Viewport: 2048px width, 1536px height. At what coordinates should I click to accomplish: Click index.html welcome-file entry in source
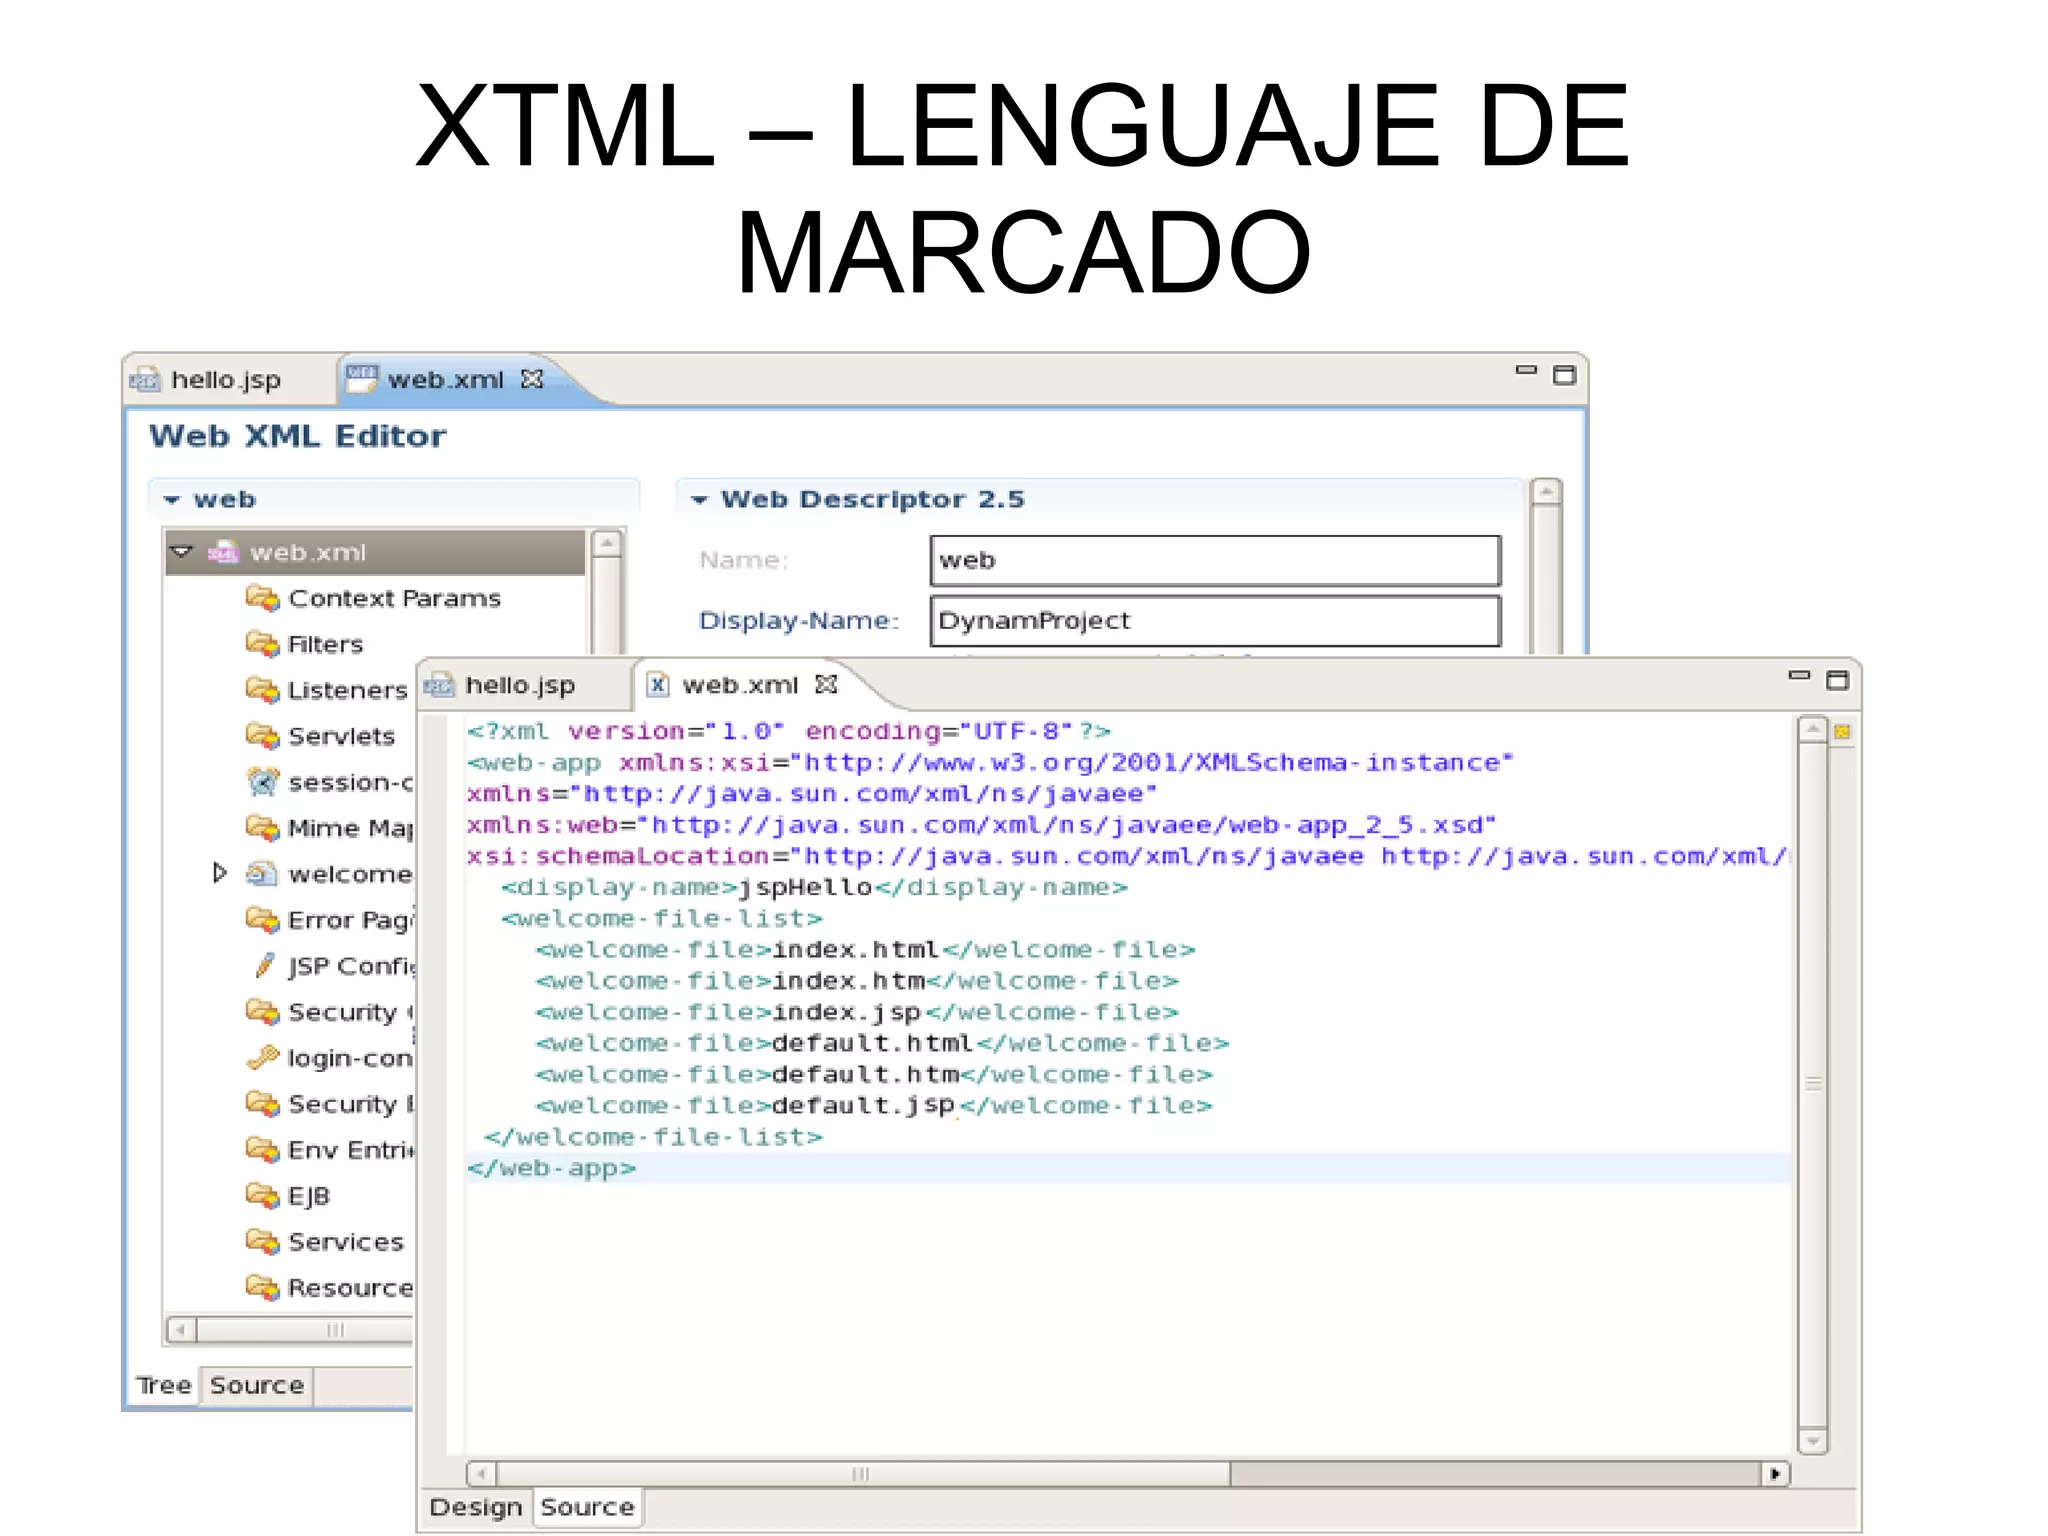pyautogui.click(x=865, y=950)
